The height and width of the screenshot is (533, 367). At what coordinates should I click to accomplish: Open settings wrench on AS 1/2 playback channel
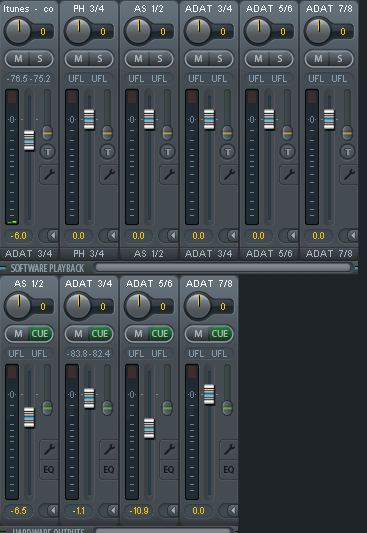[x=170, y=175]
